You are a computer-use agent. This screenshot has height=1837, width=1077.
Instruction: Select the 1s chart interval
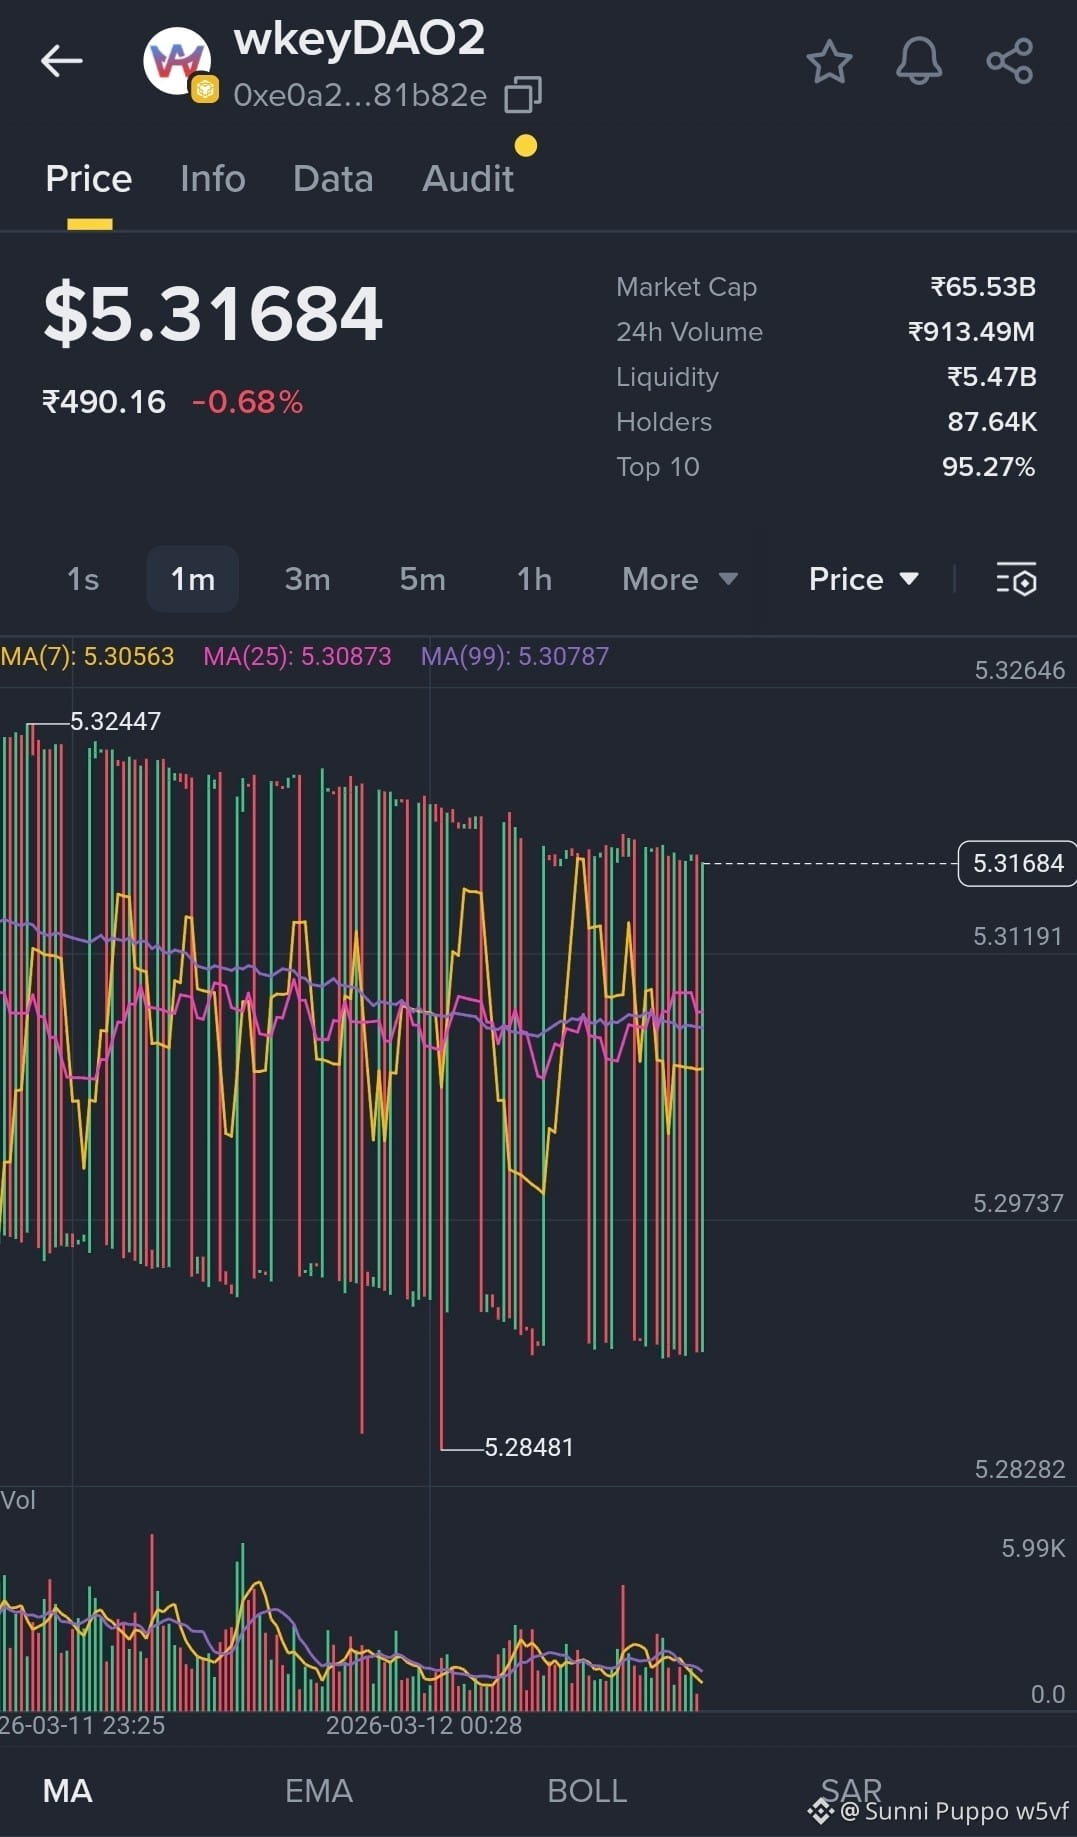click(x=83, y=579)
